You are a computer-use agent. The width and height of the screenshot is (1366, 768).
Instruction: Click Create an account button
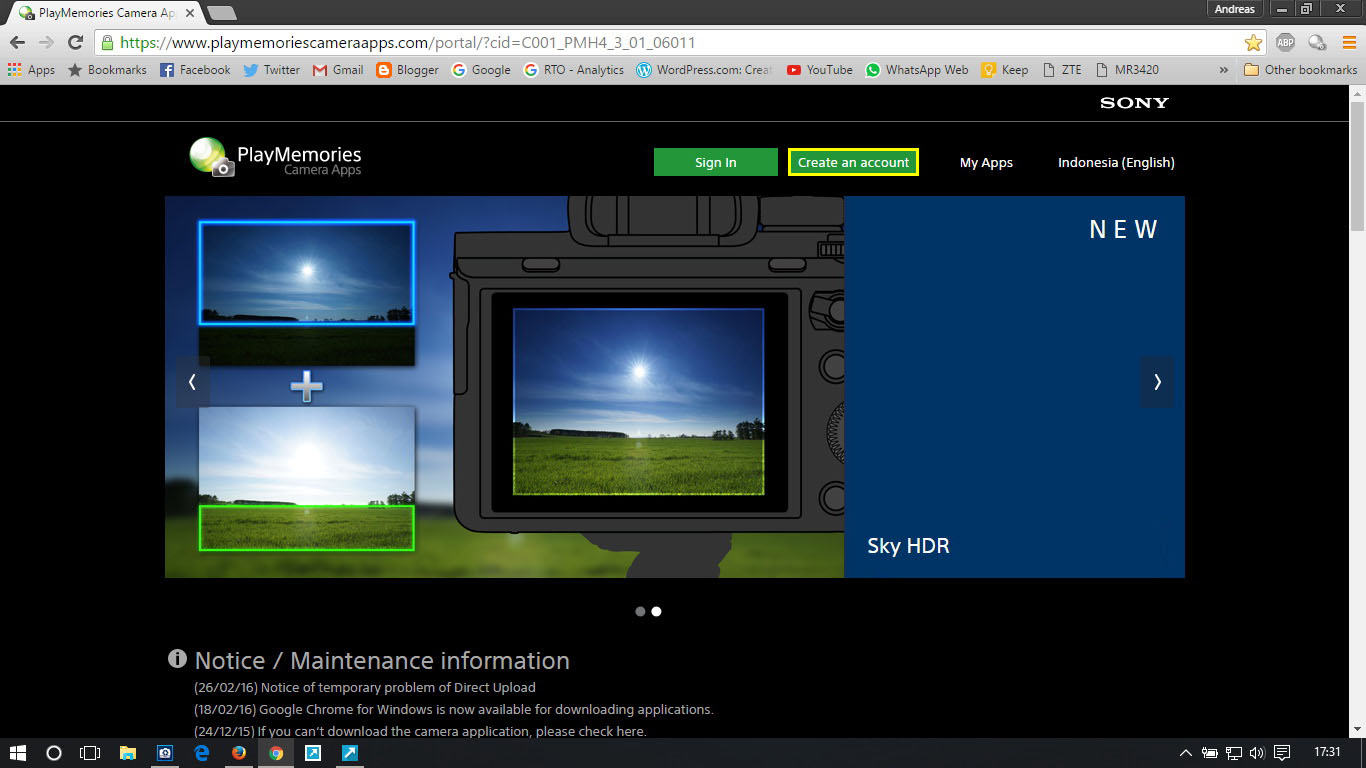[x=853, y=162]
